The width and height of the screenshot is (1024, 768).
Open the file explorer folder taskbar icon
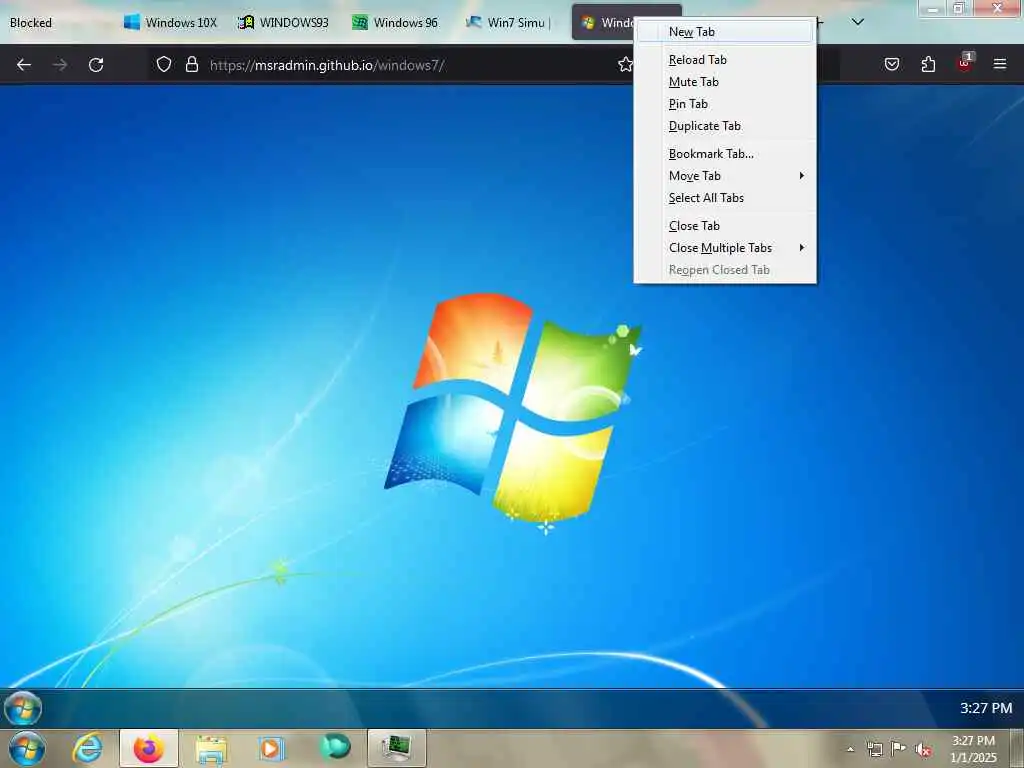point(212,749)
